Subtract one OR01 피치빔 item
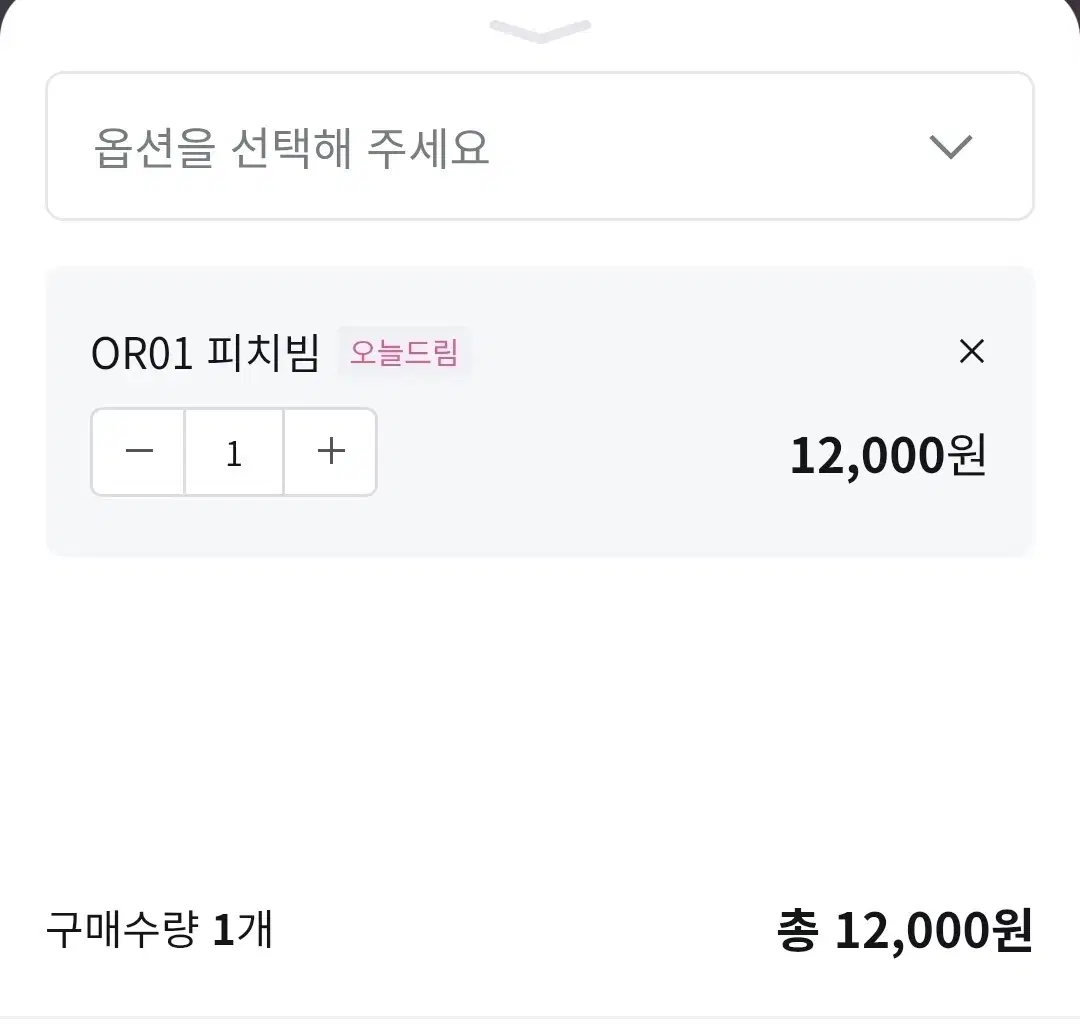 (x=138, y=452)
